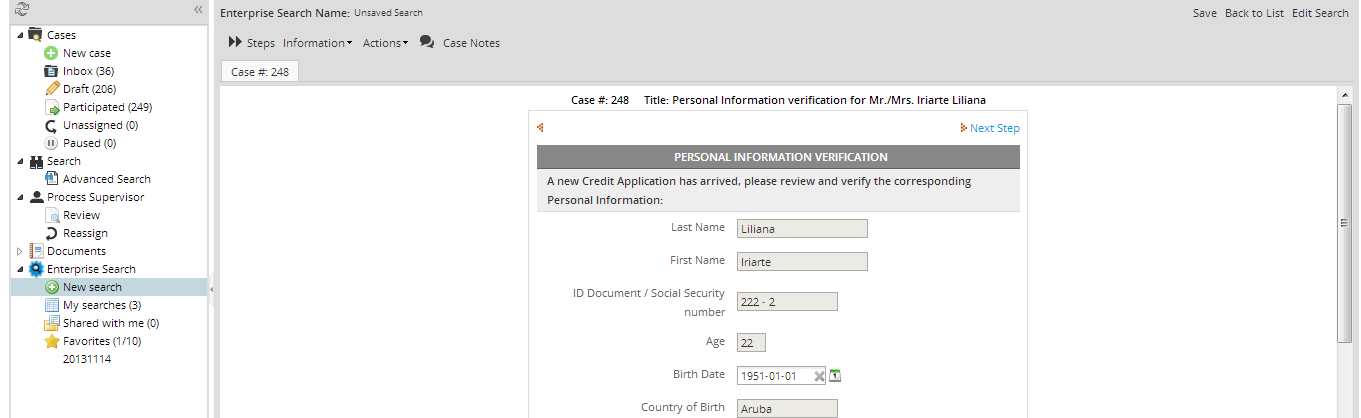1361x418 pixels.
Task: Collapse sidebar with the double chevron icon
Action: coord(198,9)
